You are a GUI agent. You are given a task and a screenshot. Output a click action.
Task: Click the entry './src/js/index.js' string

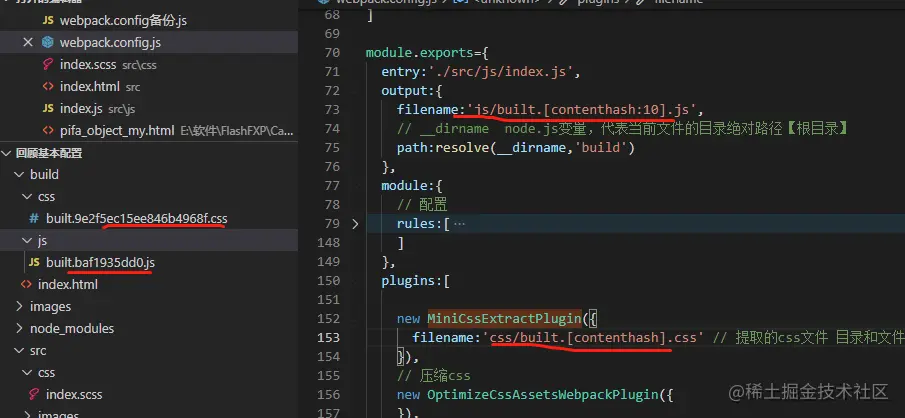point(499,72)
